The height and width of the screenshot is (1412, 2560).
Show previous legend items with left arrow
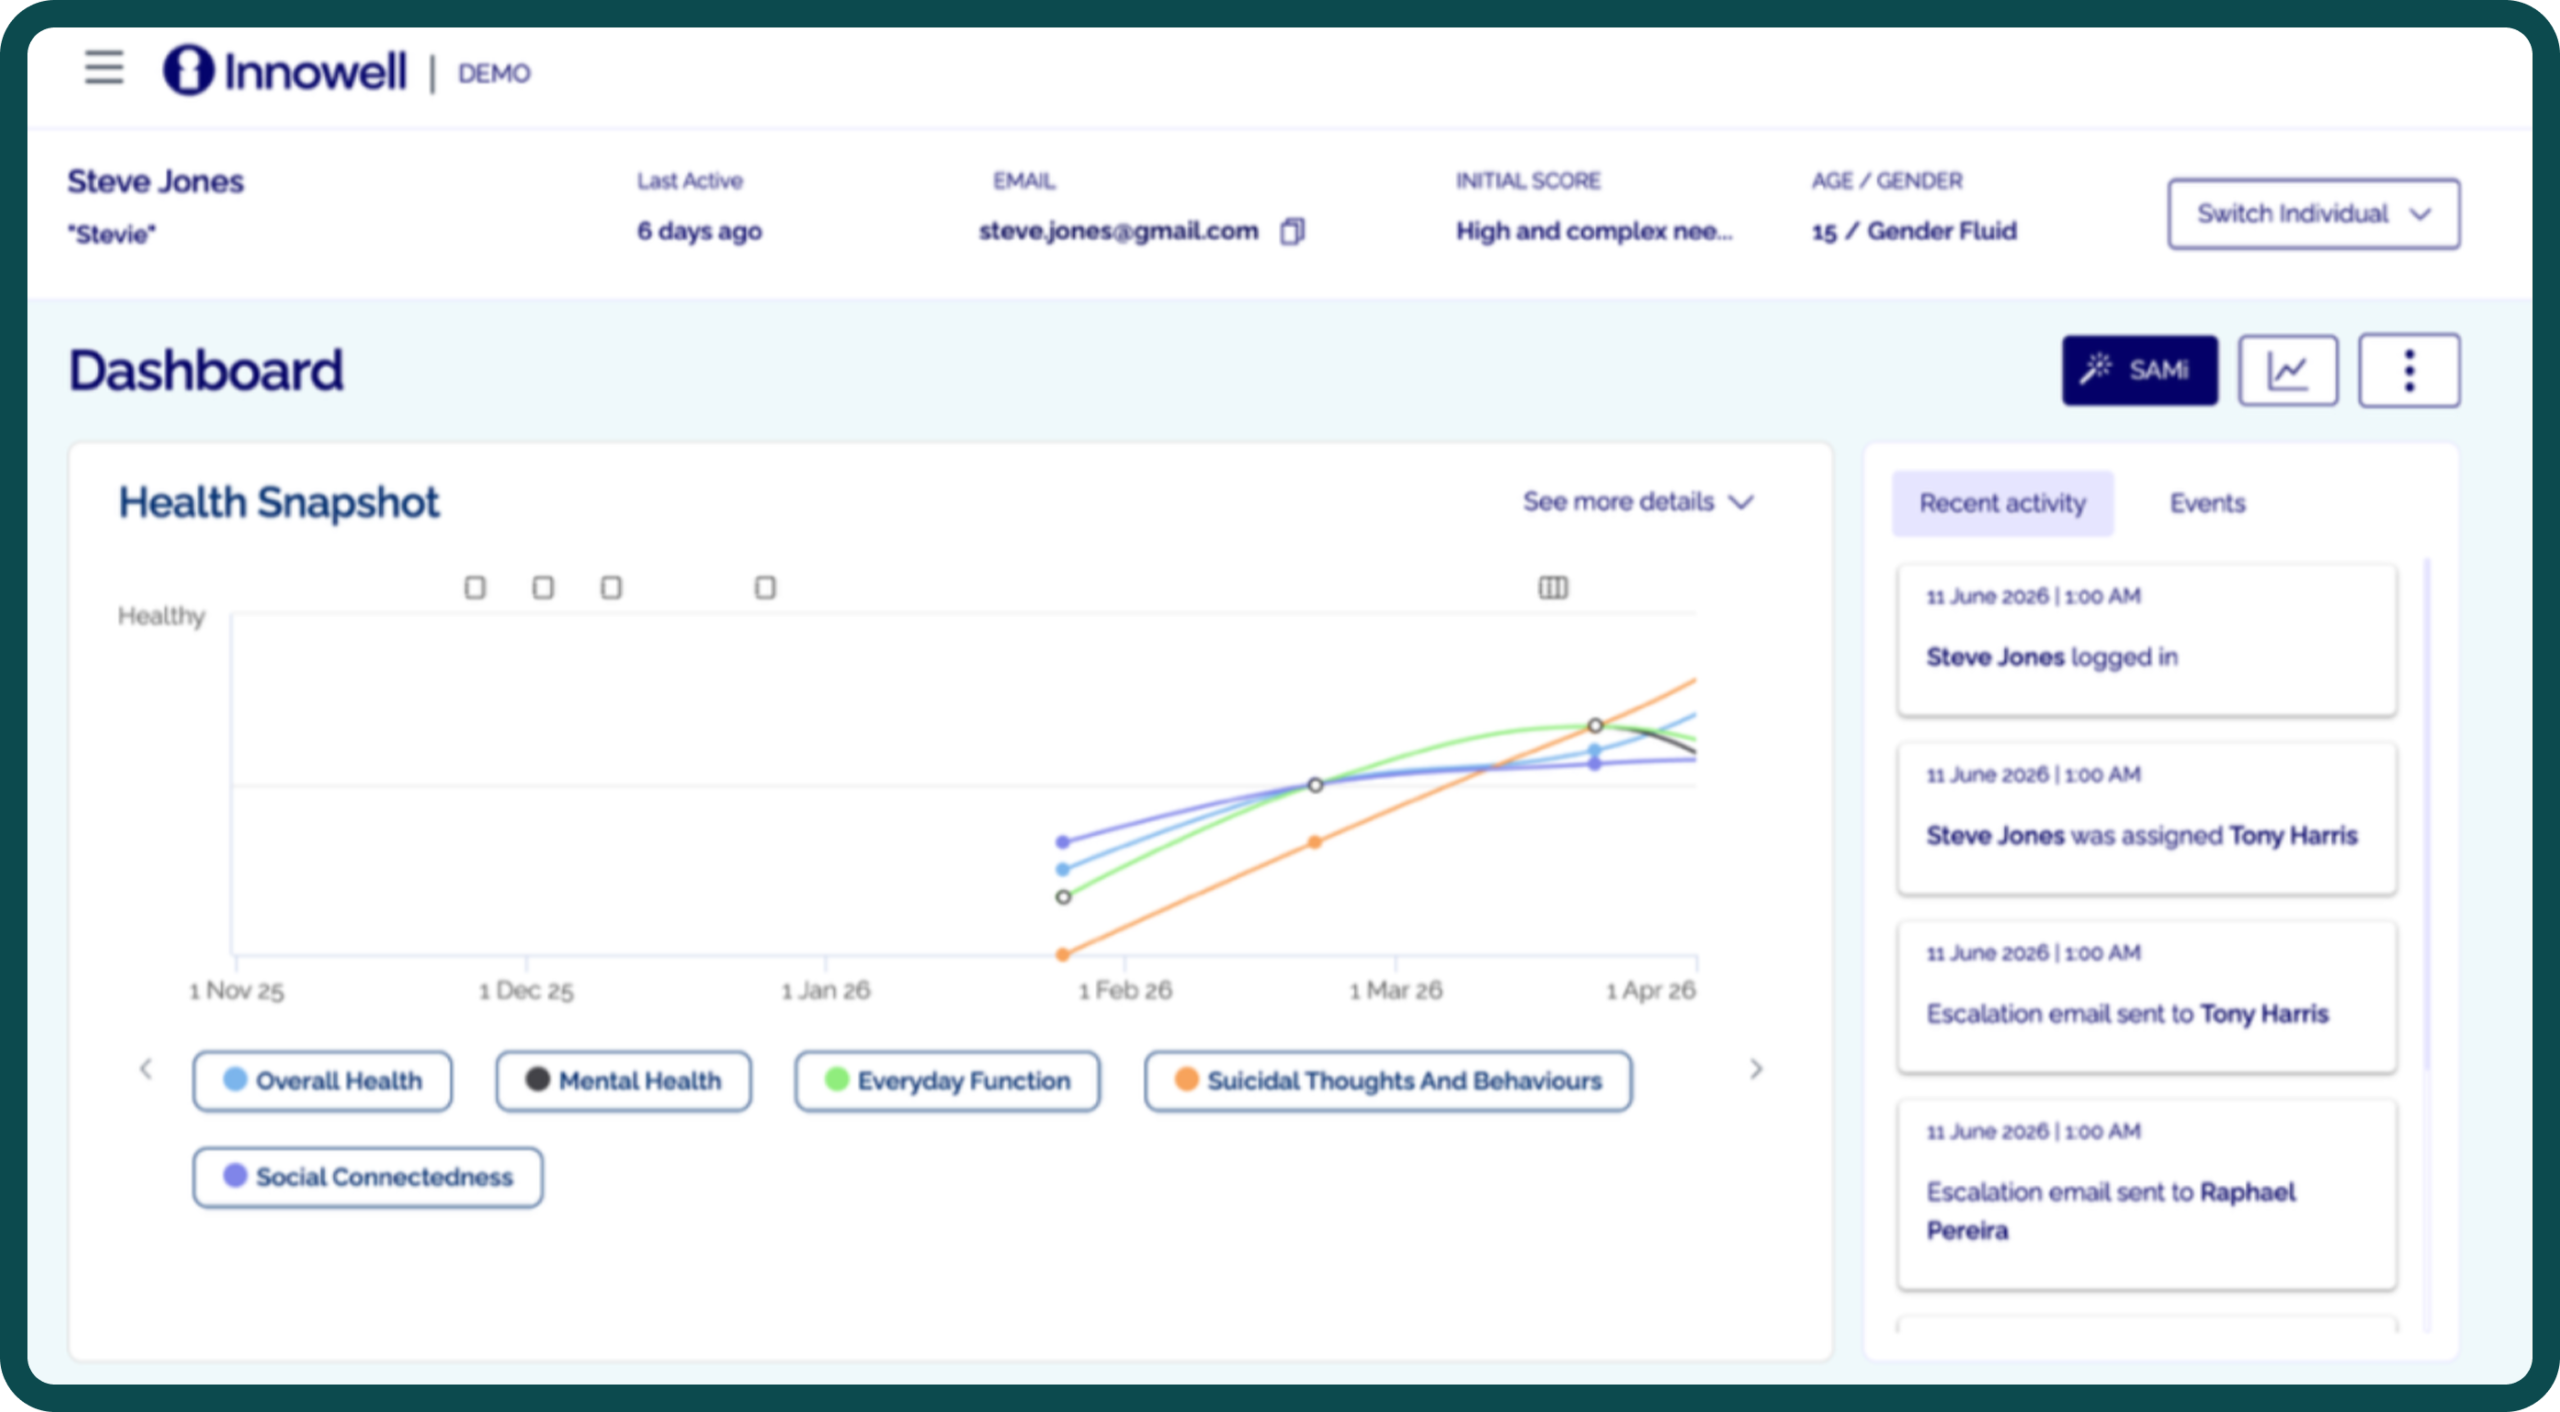pos(146,1069)
